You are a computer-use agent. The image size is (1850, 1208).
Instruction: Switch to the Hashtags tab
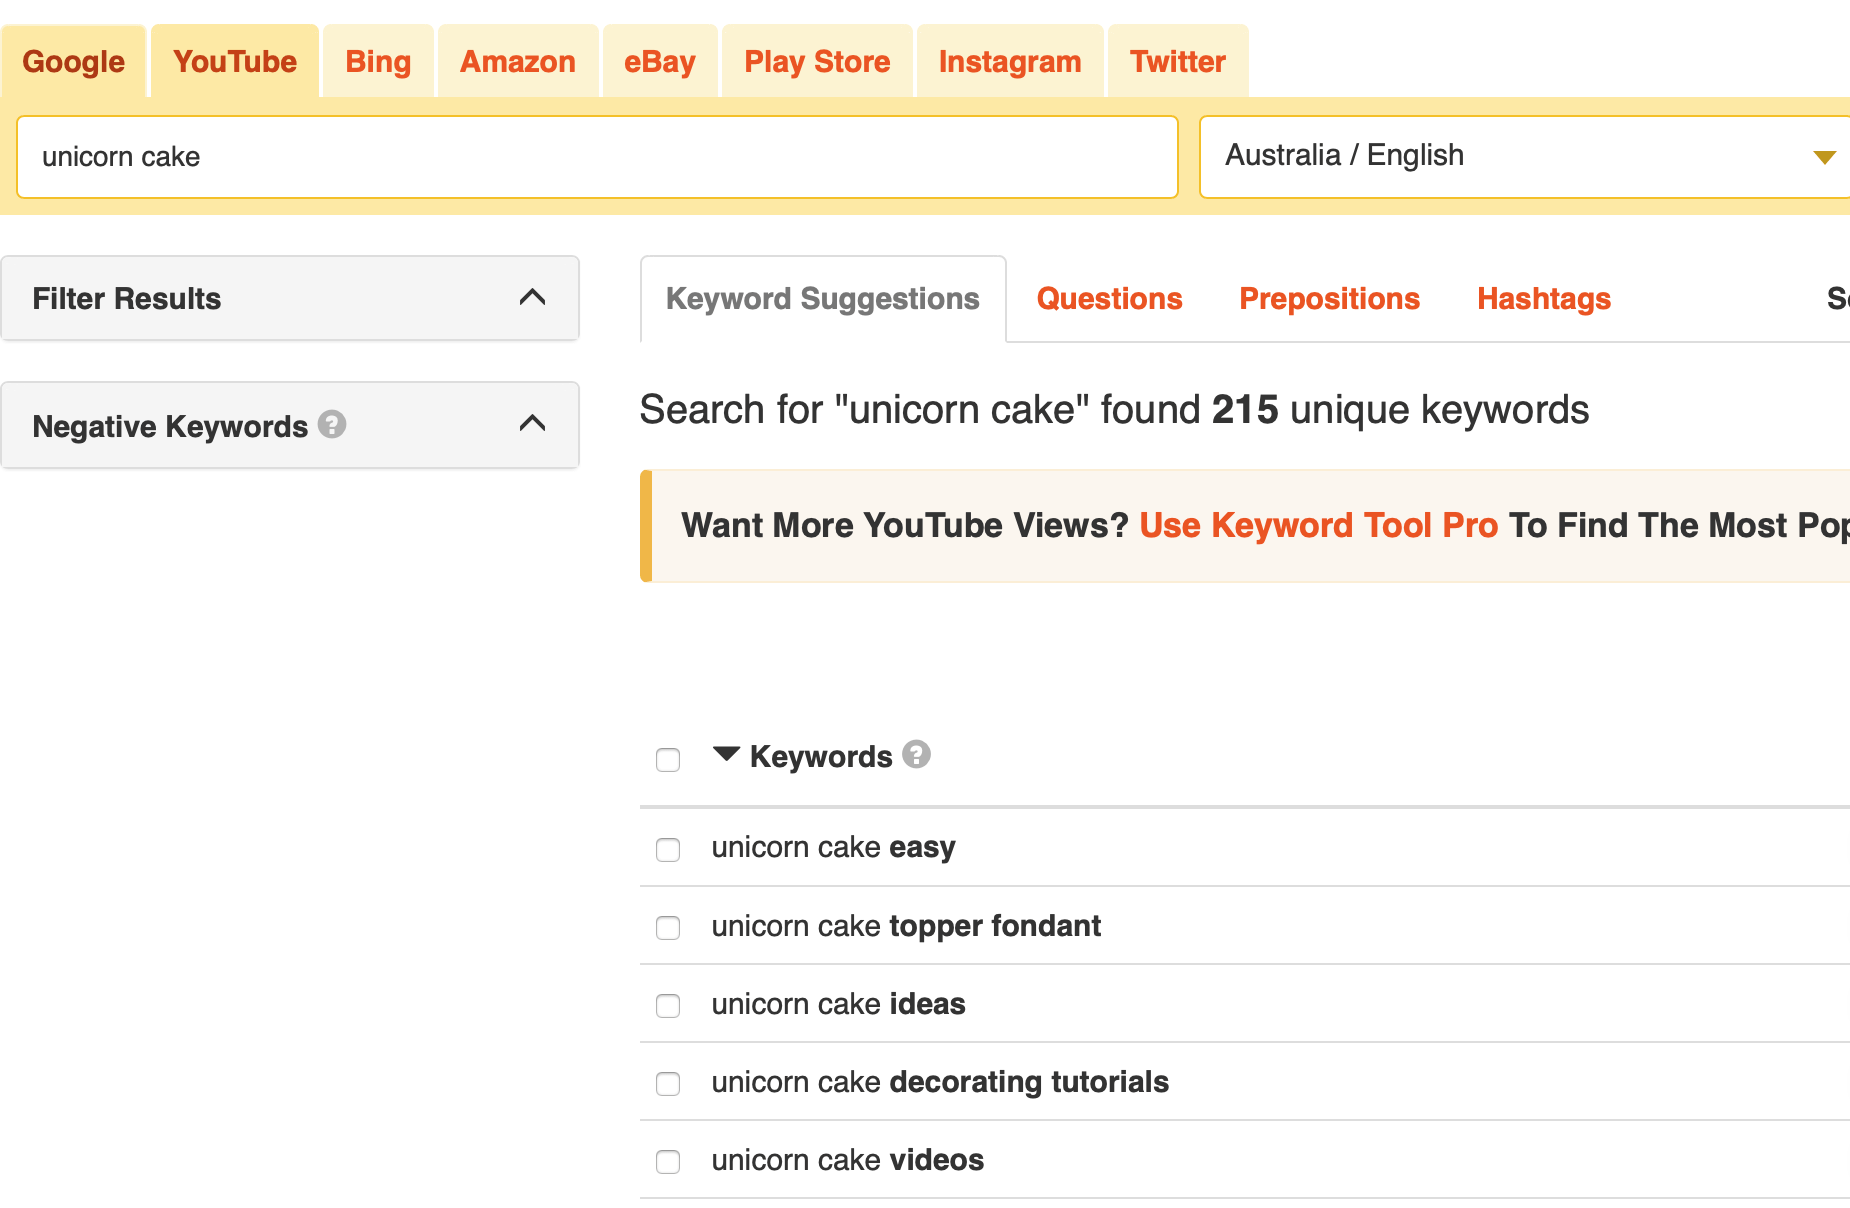point(1543,298)
